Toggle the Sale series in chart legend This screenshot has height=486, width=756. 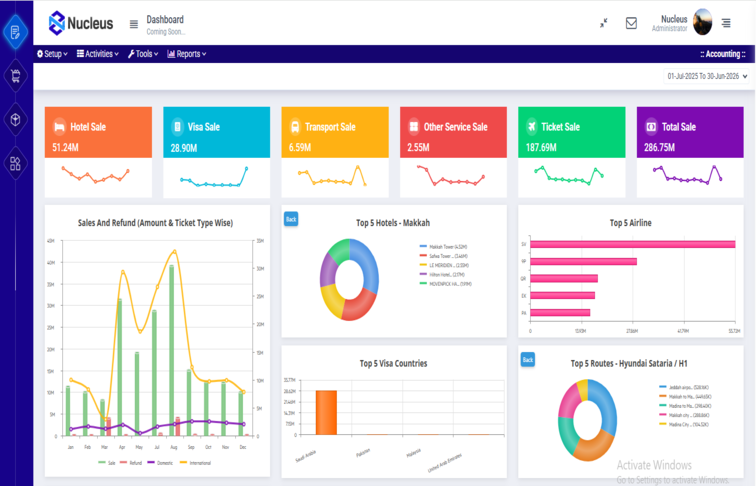[x=107, y=463]
